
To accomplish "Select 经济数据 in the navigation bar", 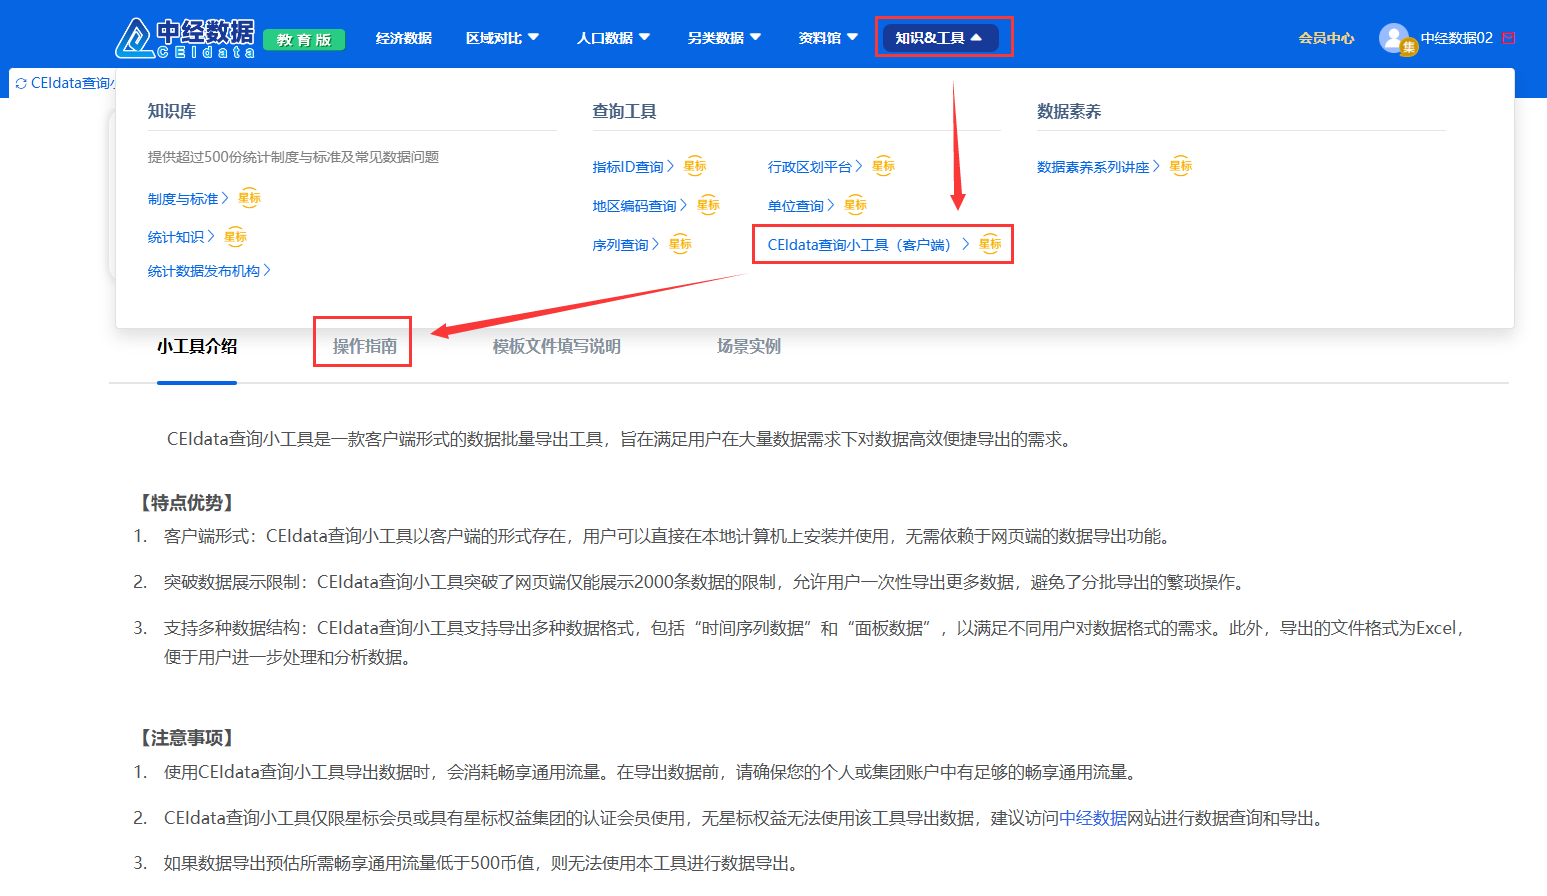I will pyautogui.click(x=403, y=38).
